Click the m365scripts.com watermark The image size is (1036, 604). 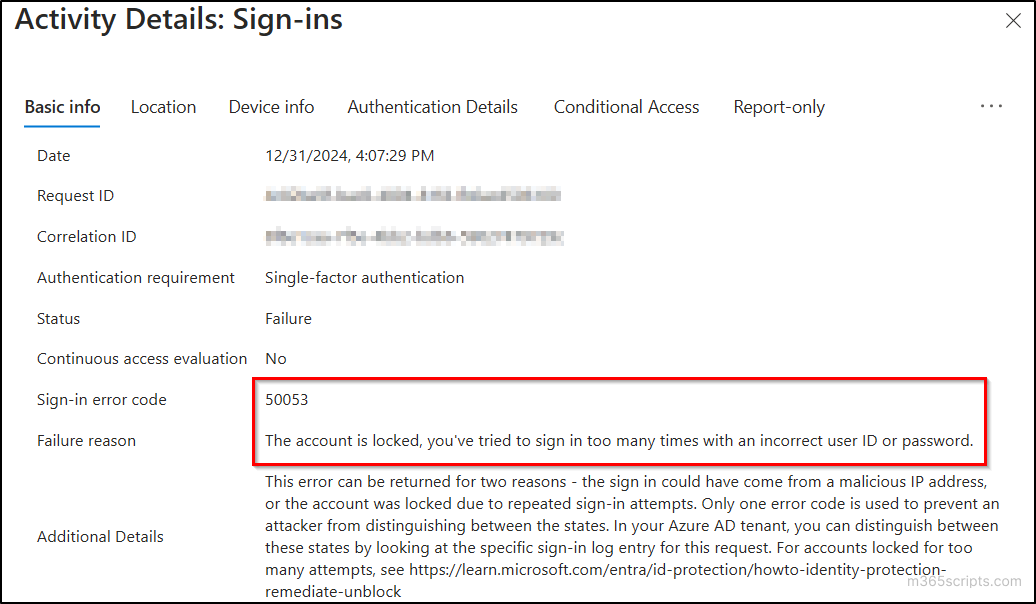964,581
